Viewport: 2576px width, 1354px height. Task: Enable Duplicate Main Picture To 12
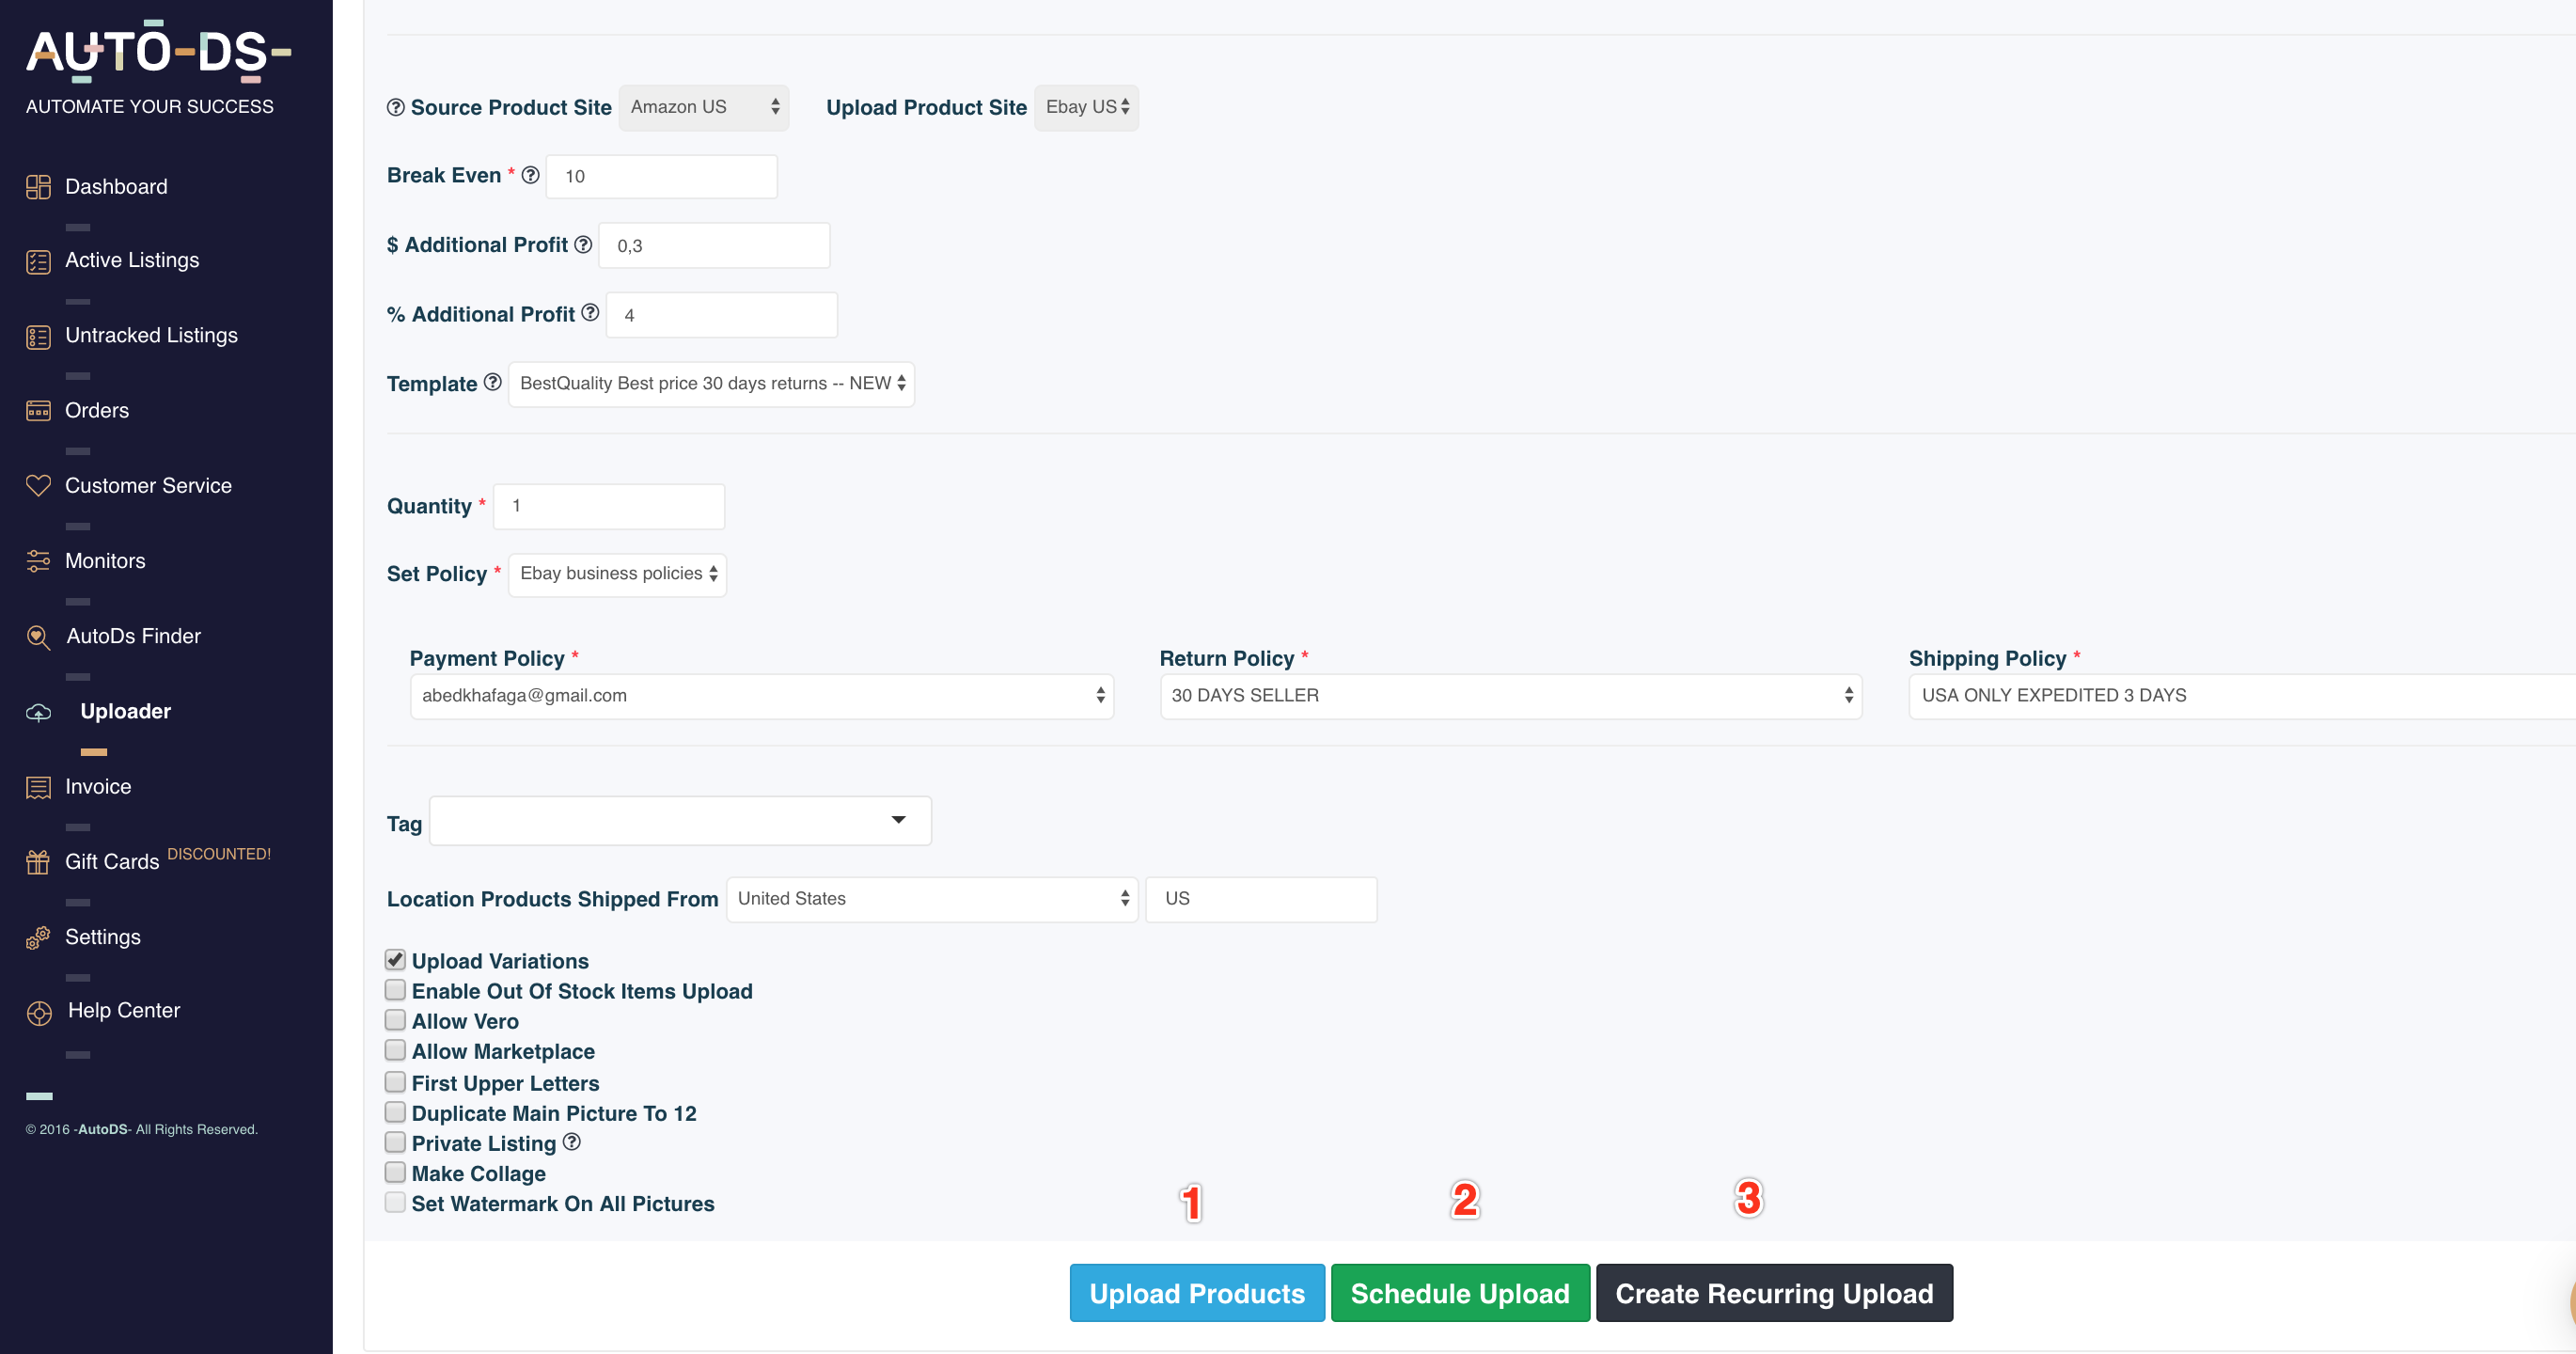tap(395, 1112)
